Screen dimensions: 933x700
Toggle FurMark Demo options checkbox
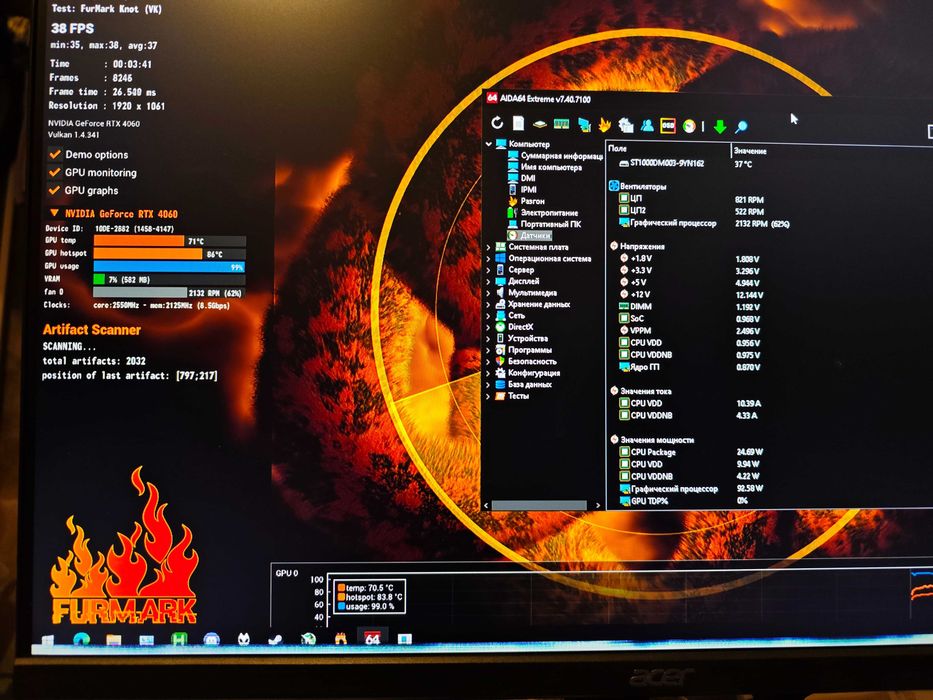tap(55, 154)
